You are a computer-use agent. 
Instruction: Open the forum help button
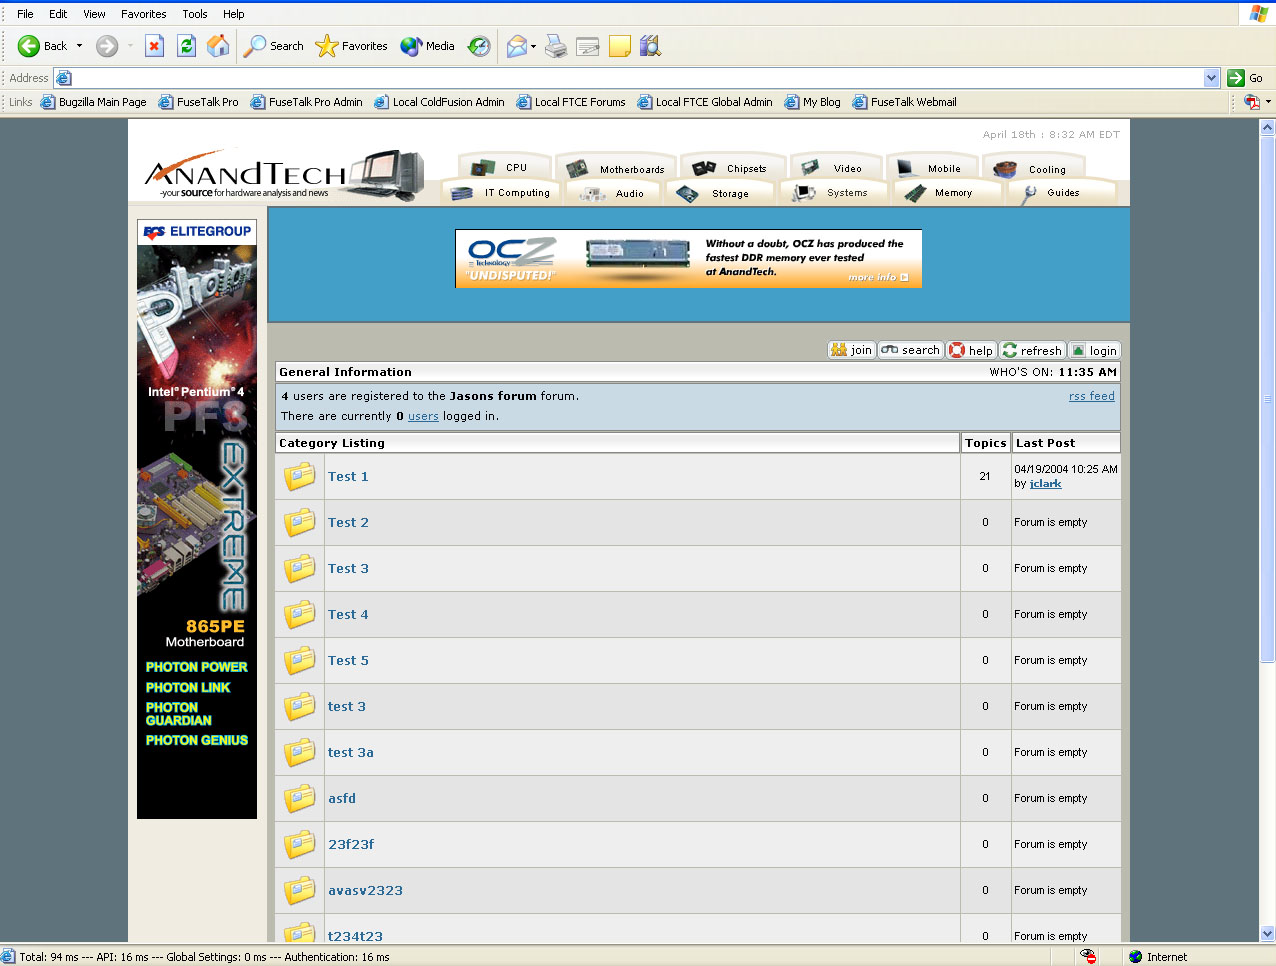(x=971, y=350)
